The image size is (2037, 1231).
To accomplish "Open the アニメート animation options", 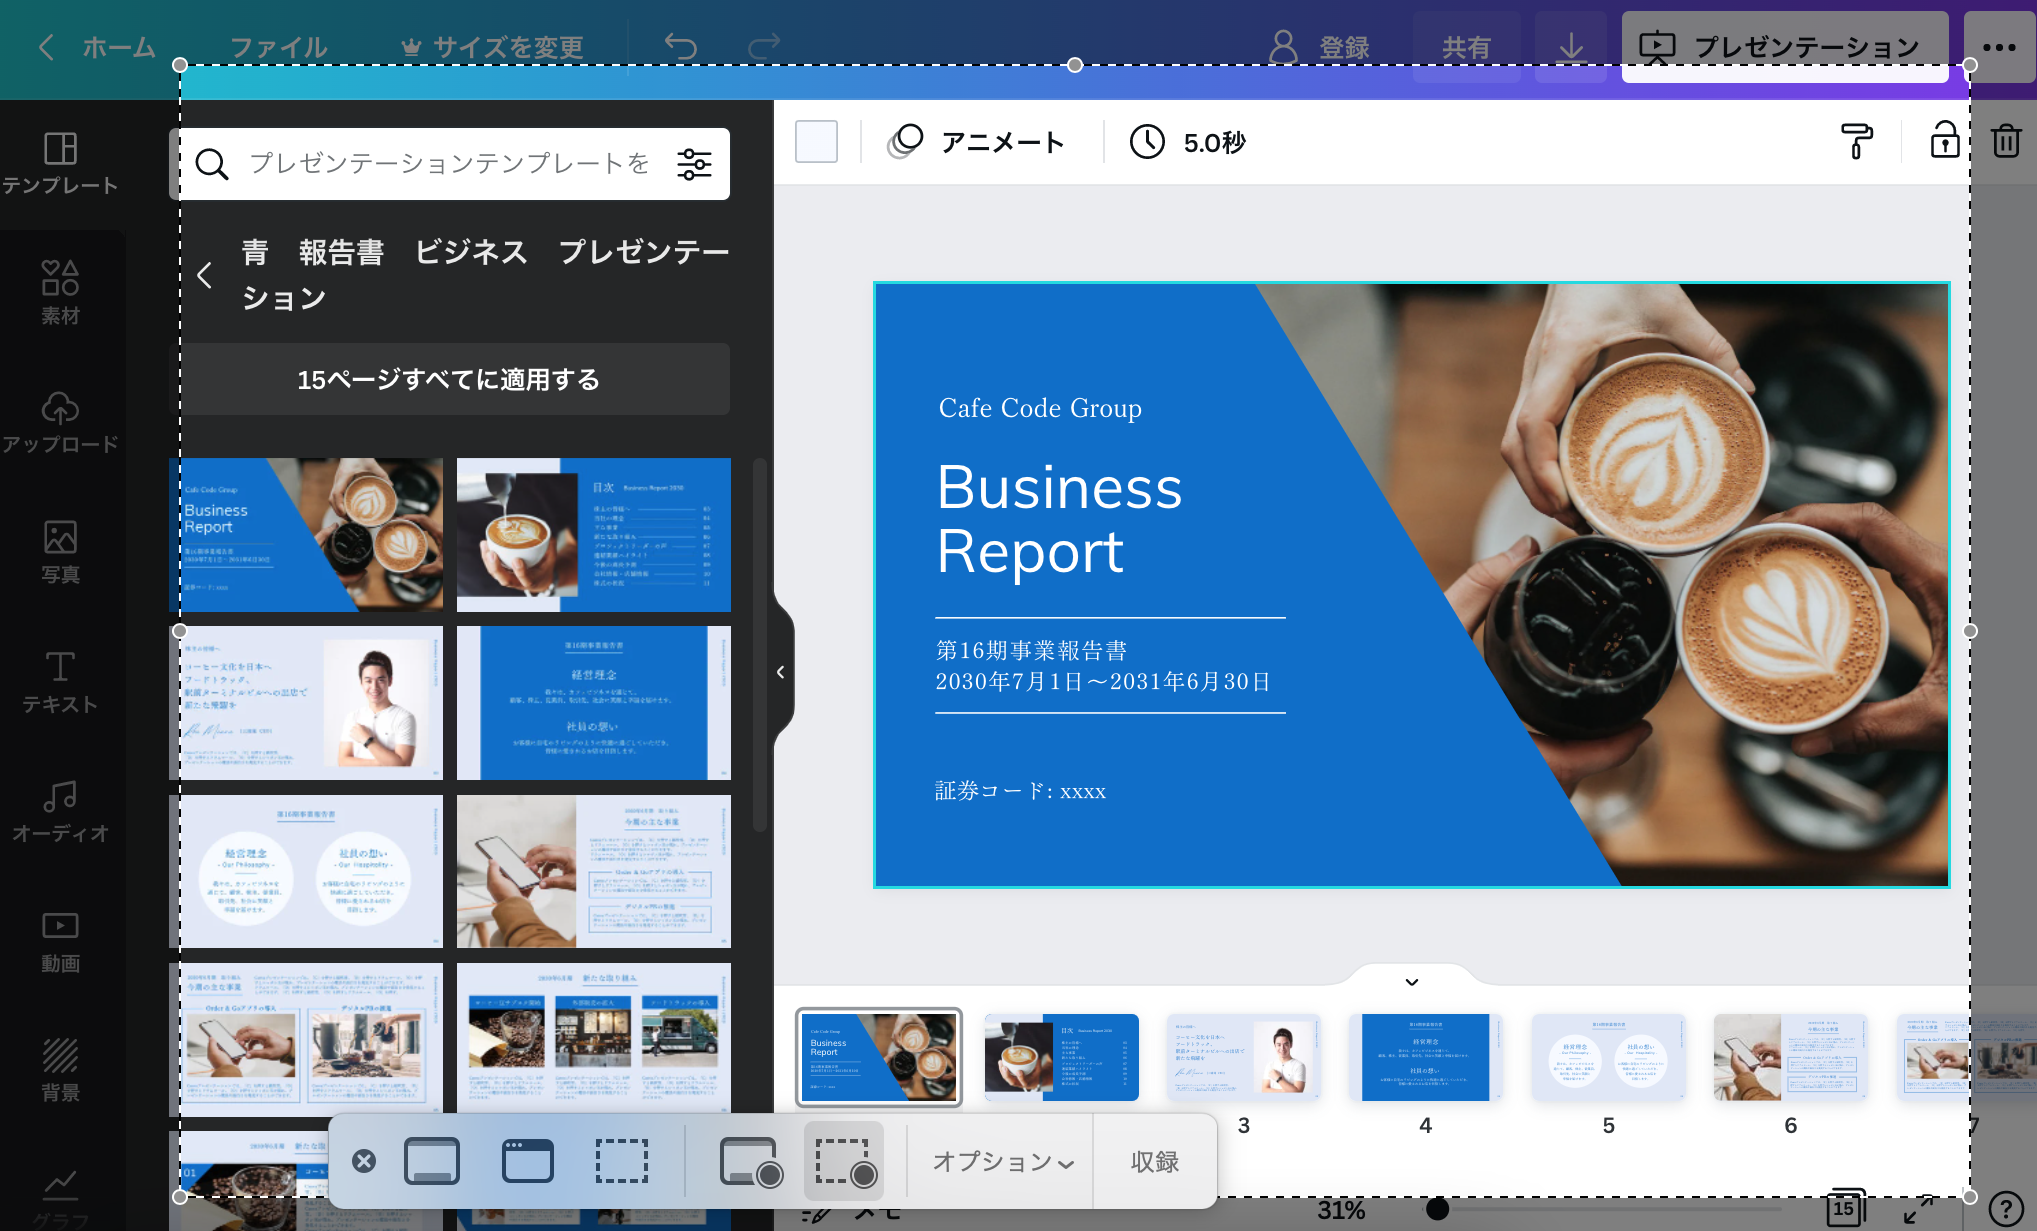I will tap(976, 142).
